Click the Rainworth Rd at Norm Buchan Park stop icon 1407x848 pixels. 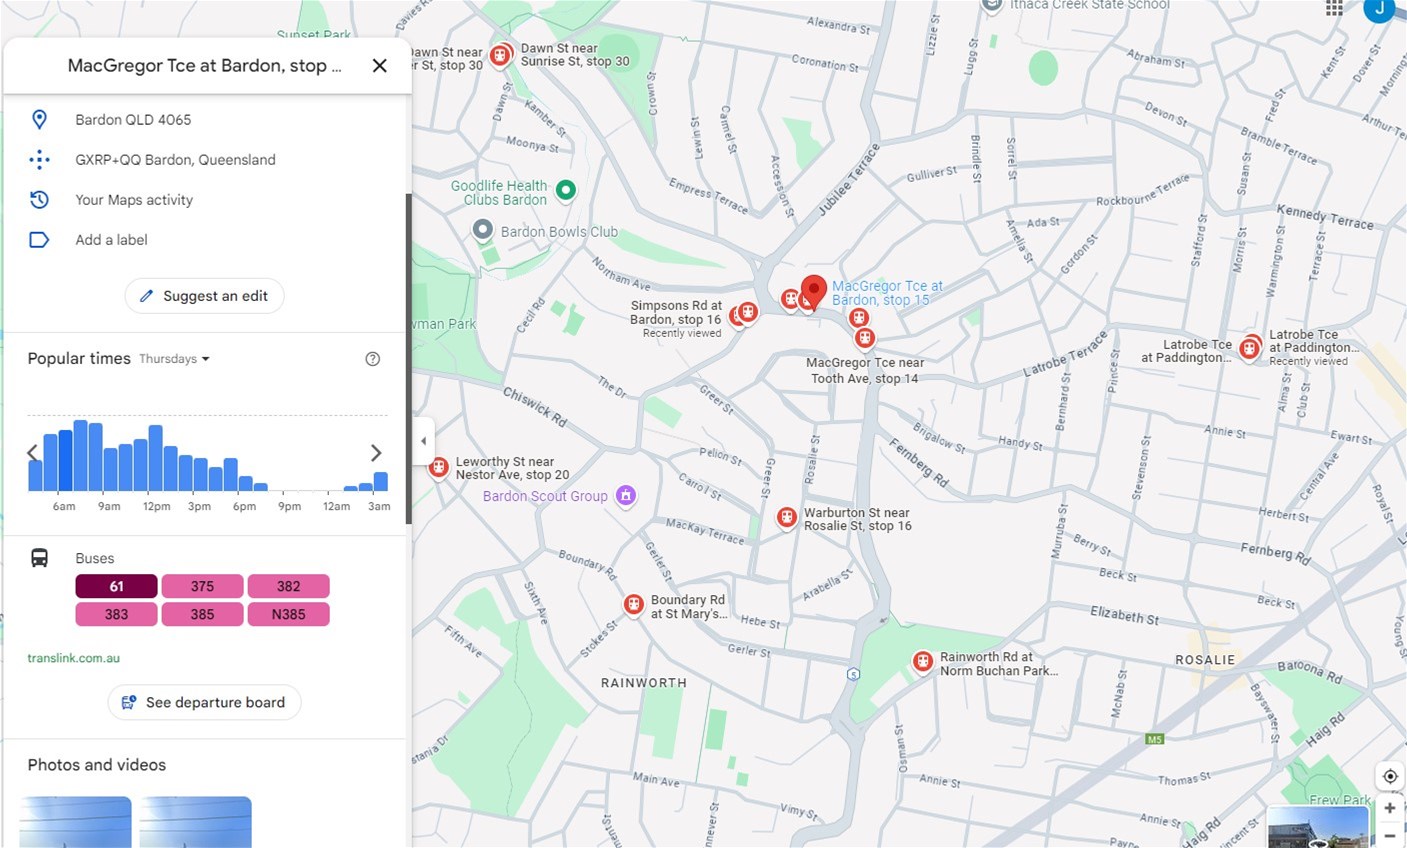(923, 662)
